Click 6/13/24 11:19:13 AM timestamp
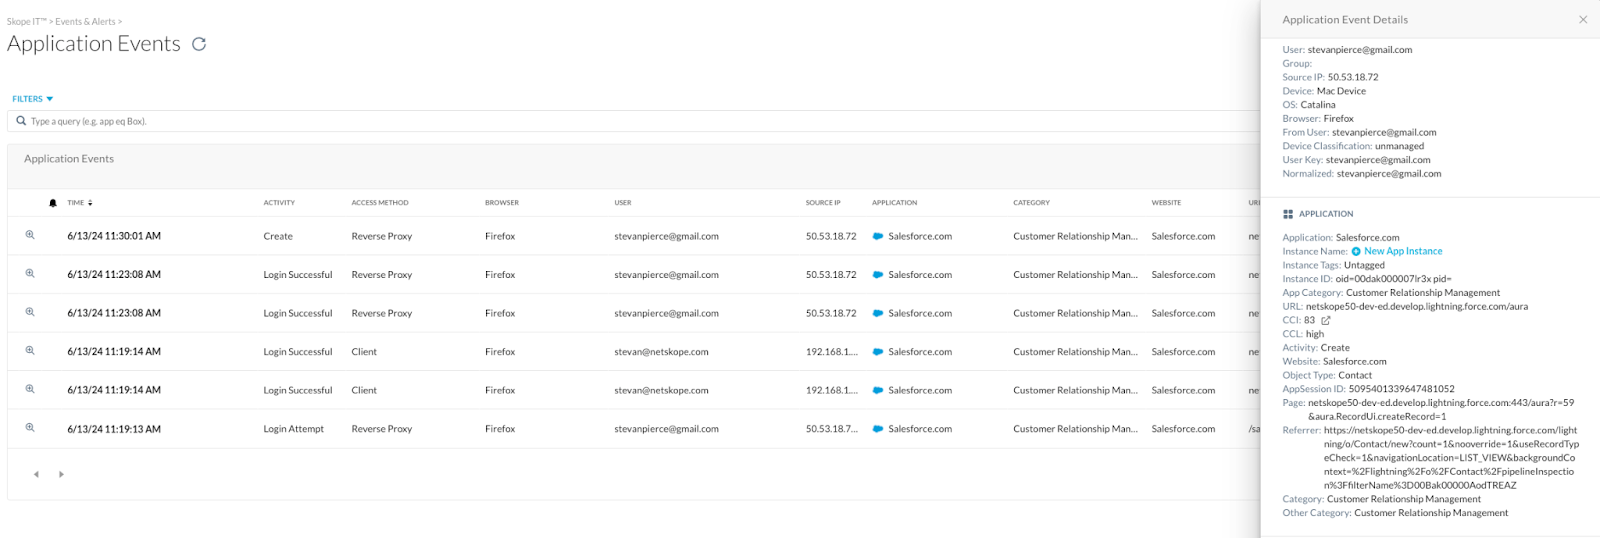The width and height of the screenshot is (1600, 538). pos(114,429)
